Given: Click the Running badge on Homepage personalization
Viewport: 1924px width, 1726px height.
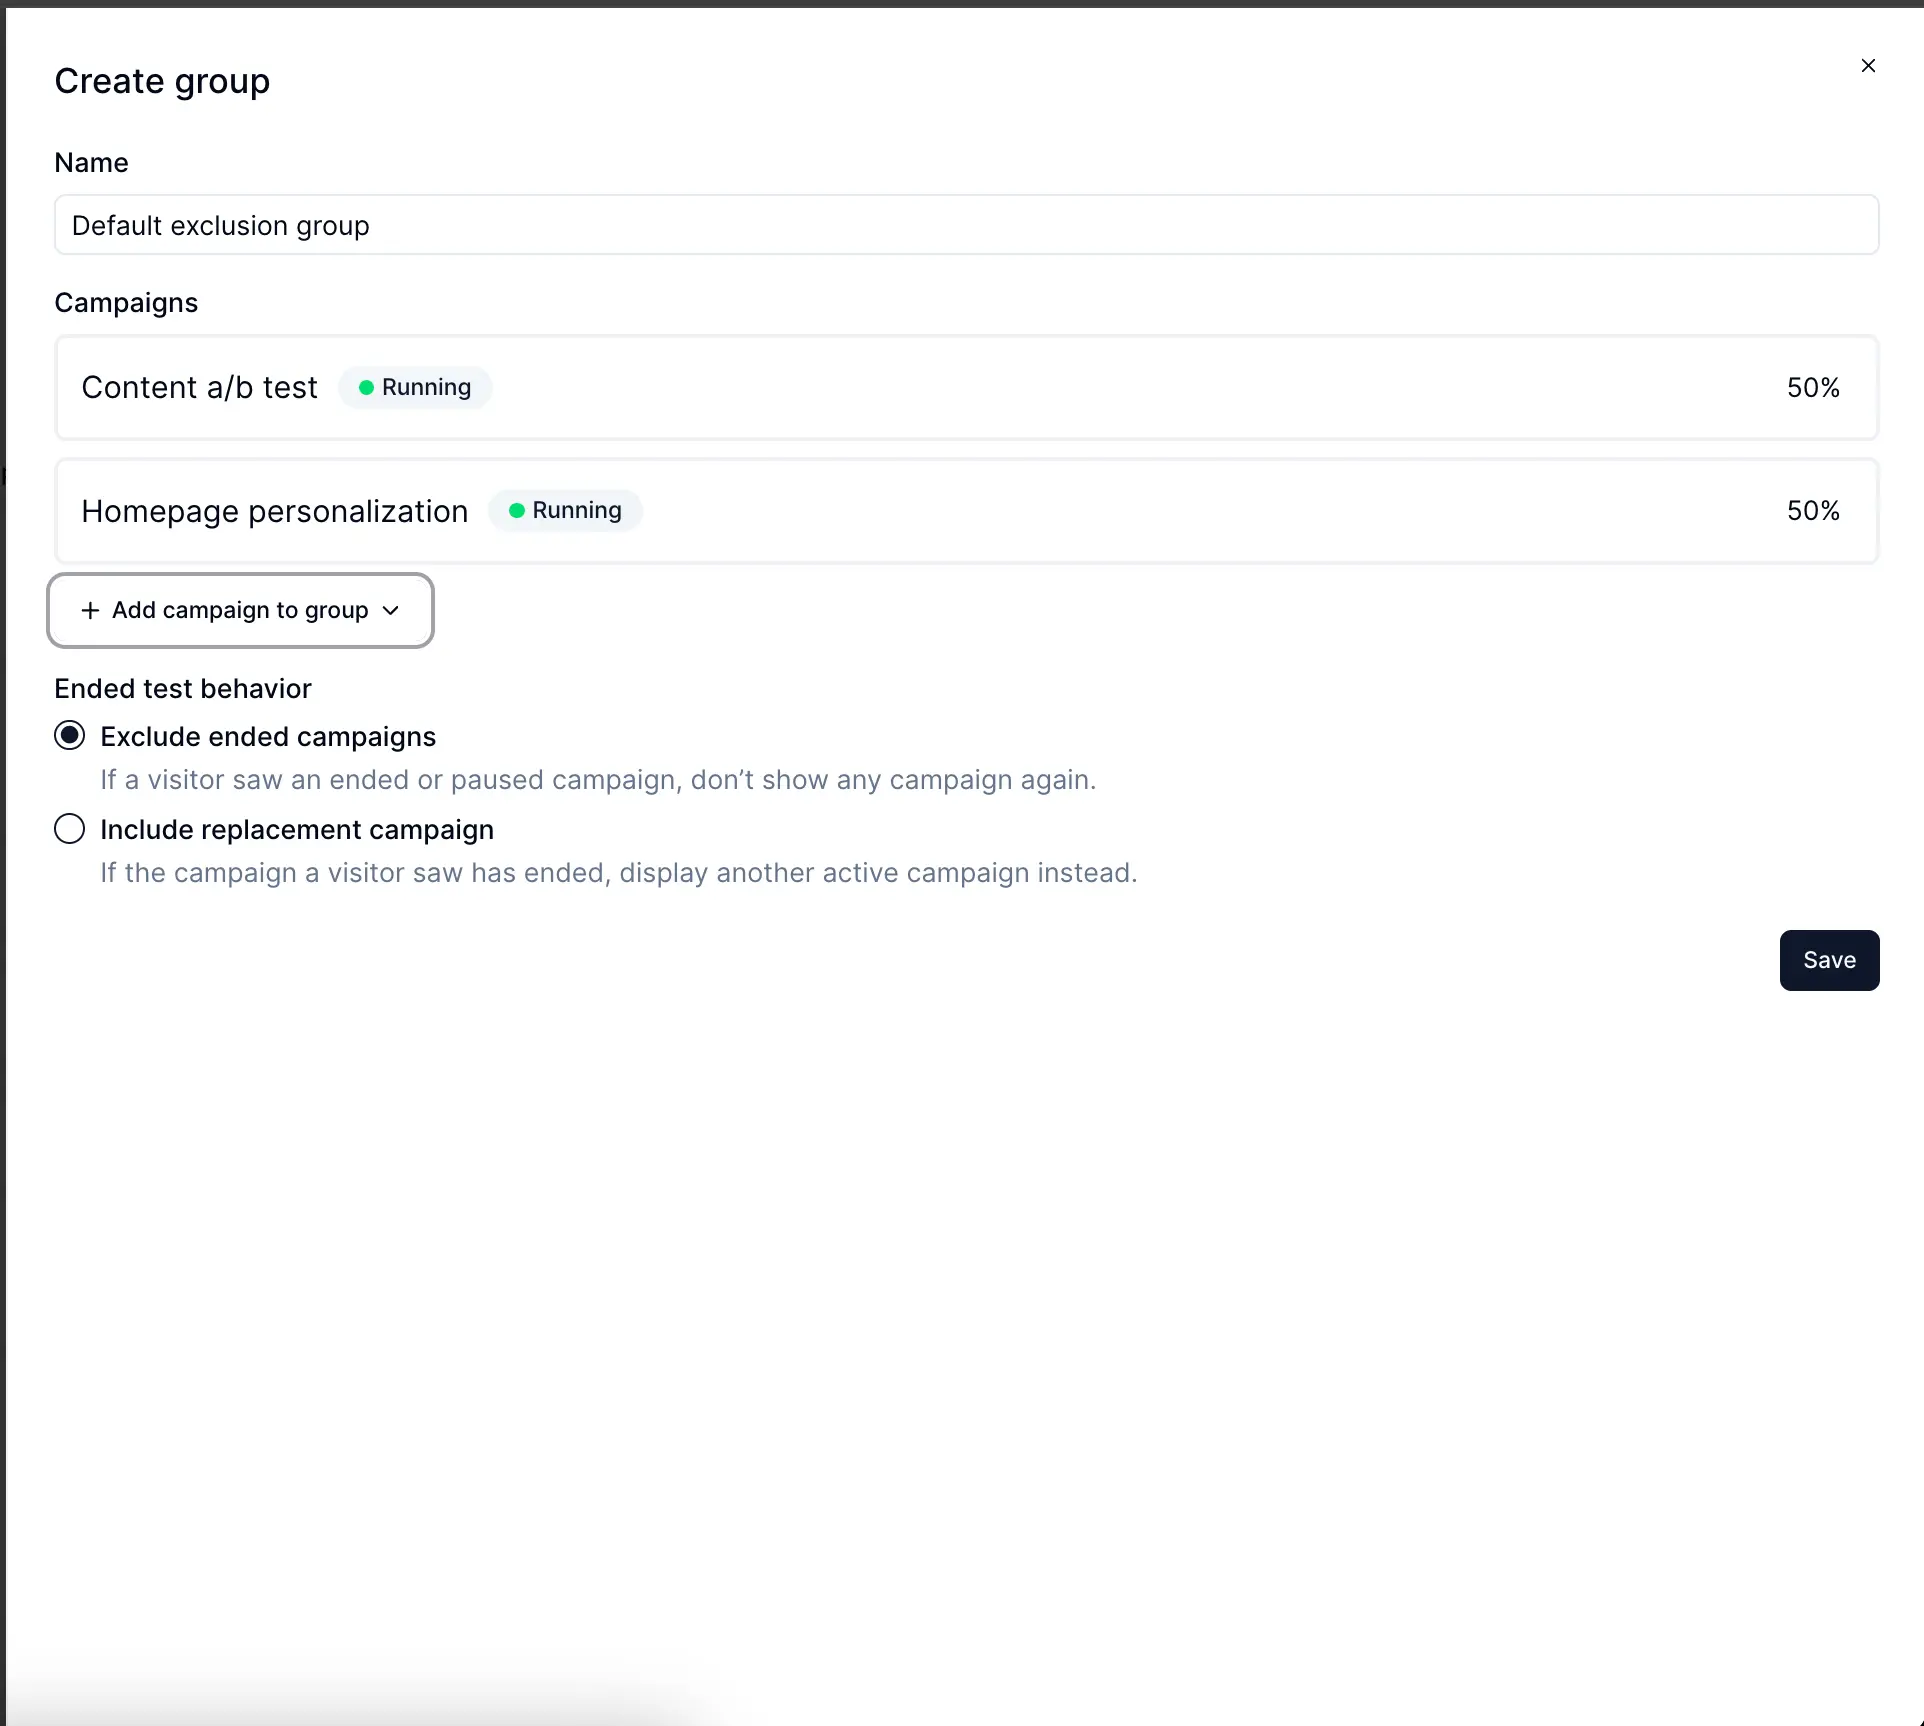Looking at the screenshot, I should click(564, 510).
